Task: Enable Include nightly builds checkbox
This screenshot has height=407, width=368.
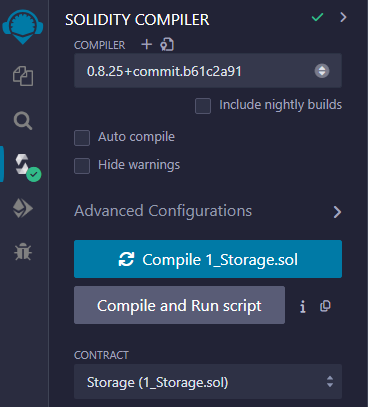Action: (203, 106)
